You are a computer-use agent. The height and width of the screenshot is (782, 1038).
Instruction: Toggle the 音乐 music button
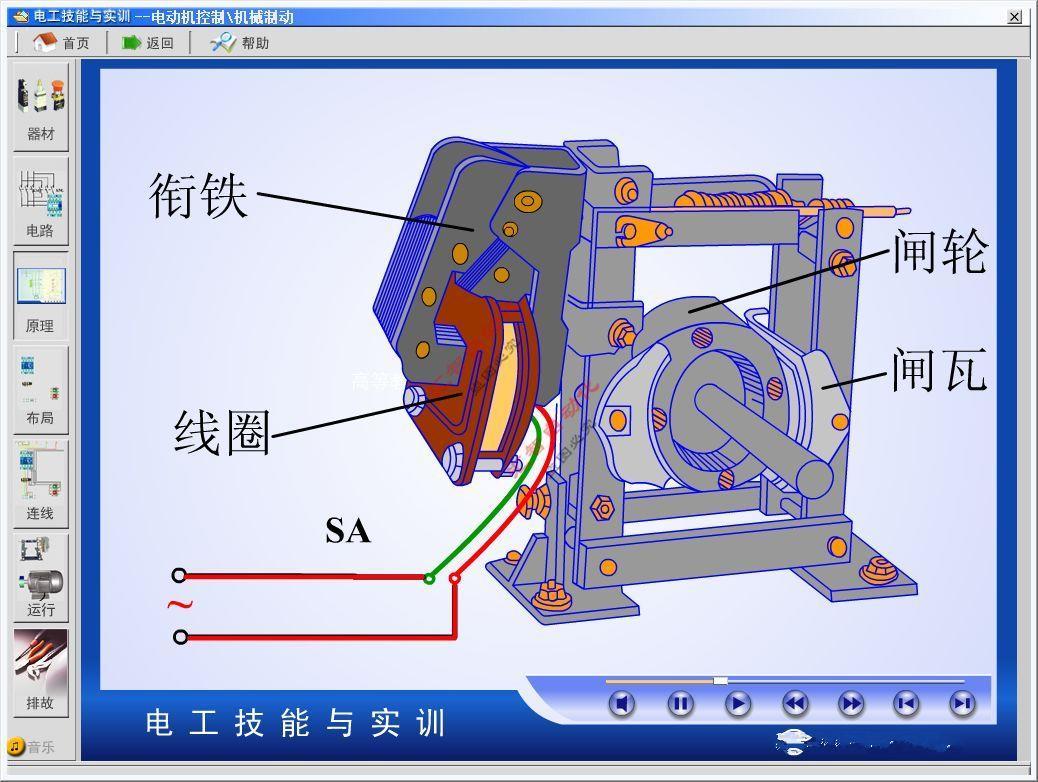pos(31,747)
